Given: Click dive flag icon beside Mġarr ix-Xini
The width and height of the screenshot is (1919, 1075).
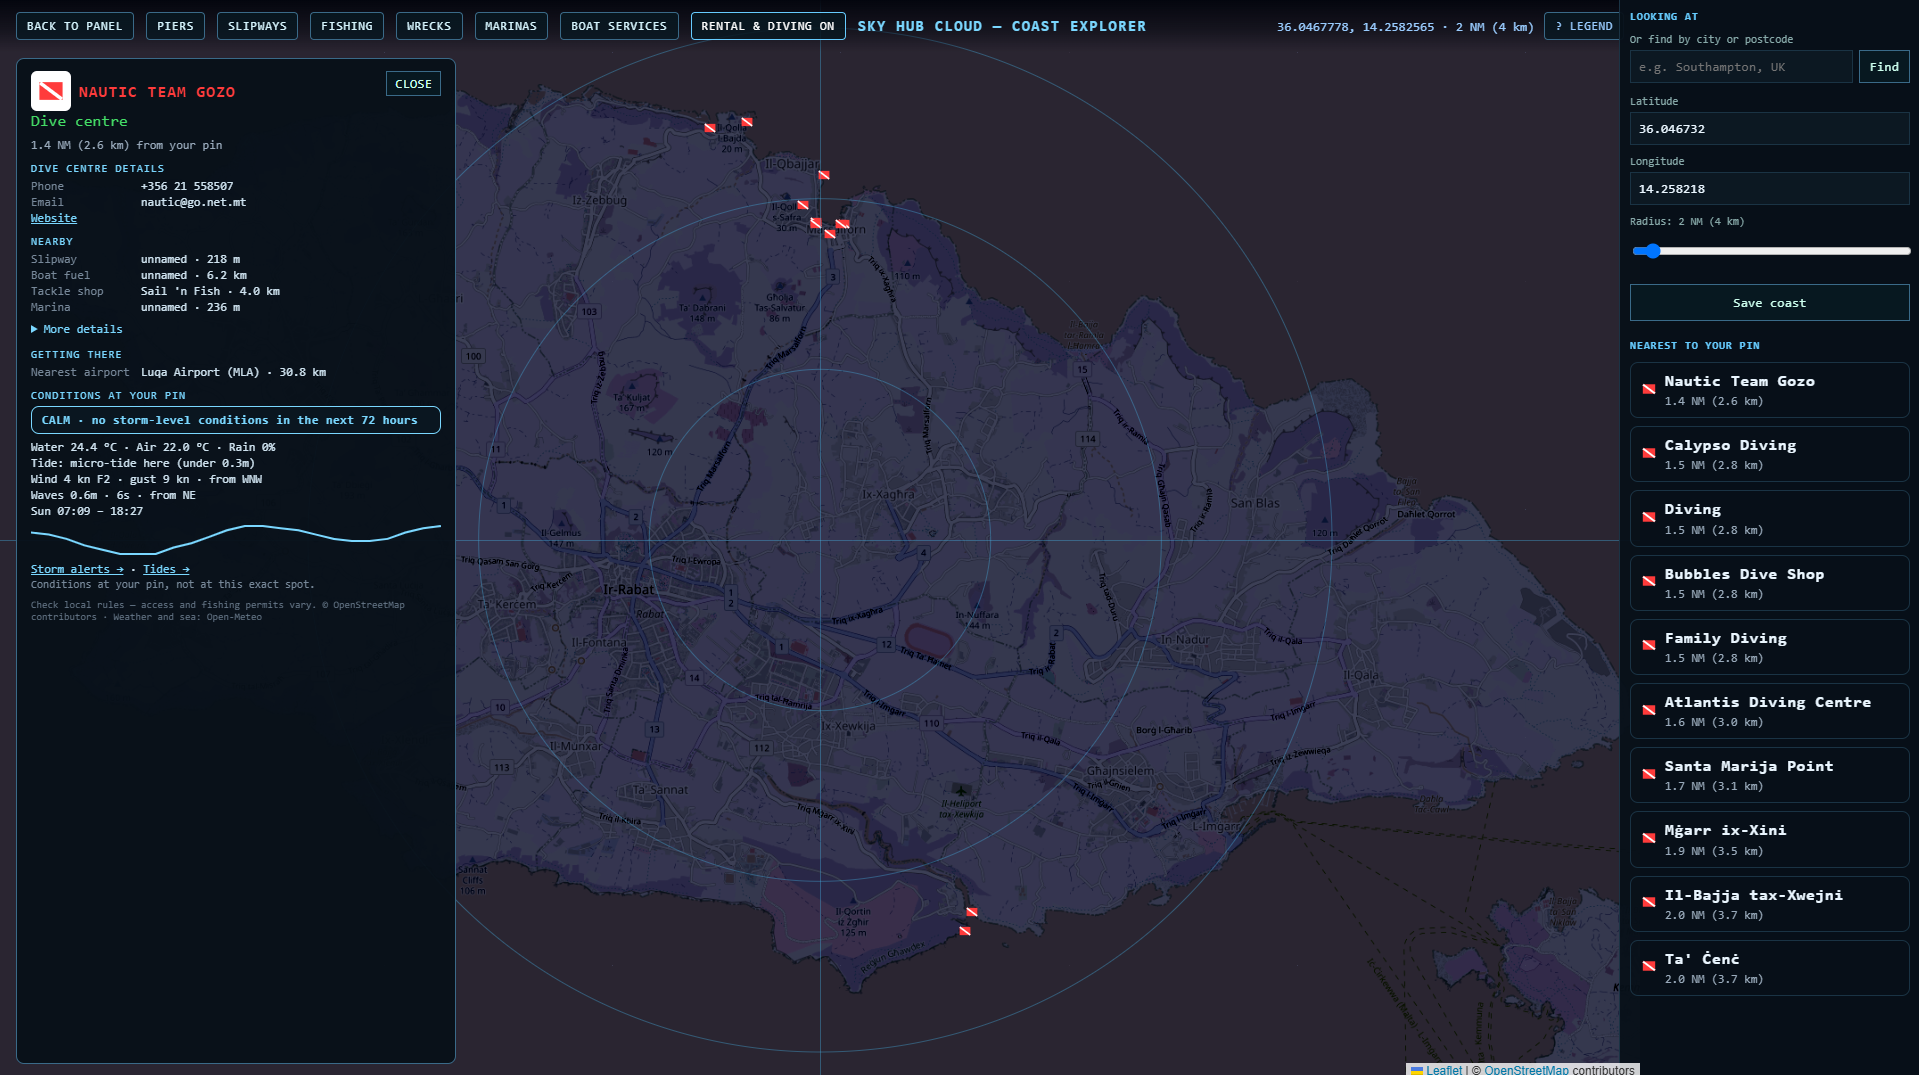Looking at the screenshot, I should (x=1648, y=839).
